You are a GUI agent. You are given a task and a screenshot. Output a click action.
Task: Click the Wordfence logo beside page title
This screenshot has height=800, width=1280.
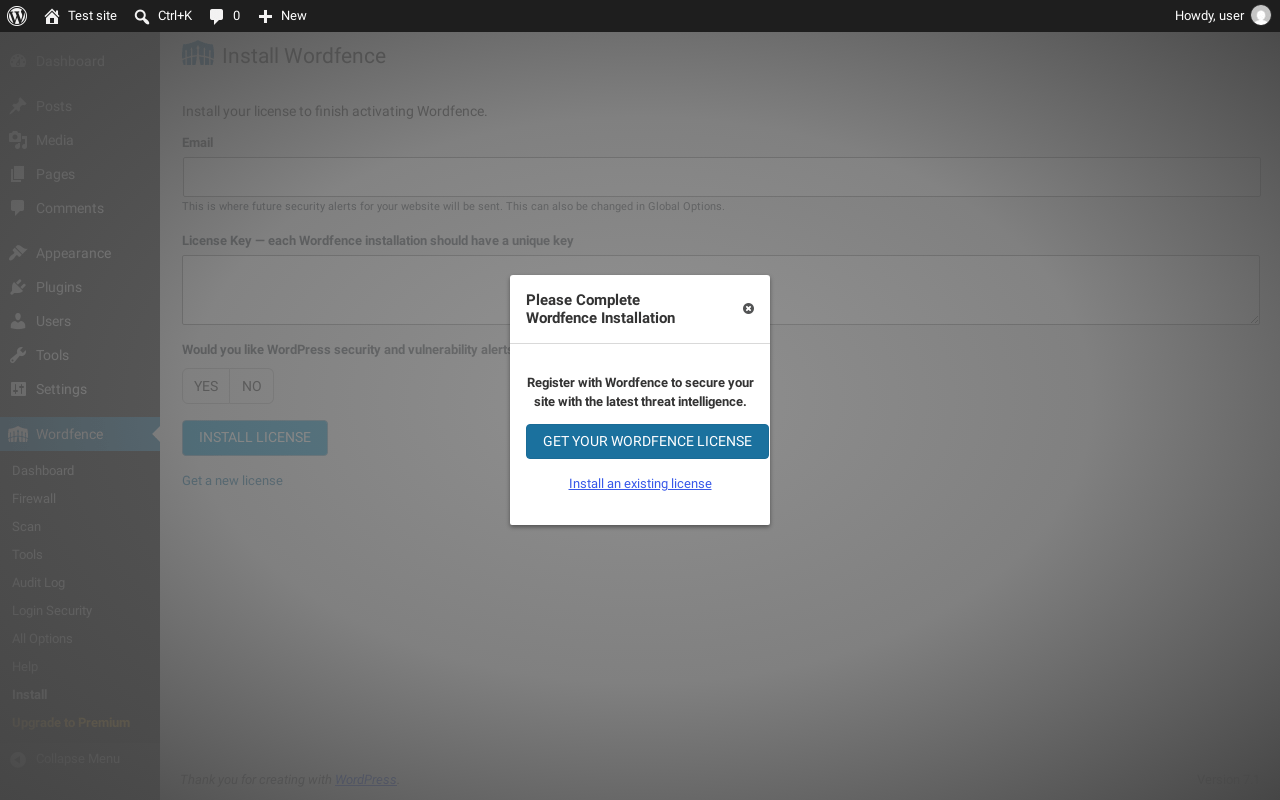point(198,54)
